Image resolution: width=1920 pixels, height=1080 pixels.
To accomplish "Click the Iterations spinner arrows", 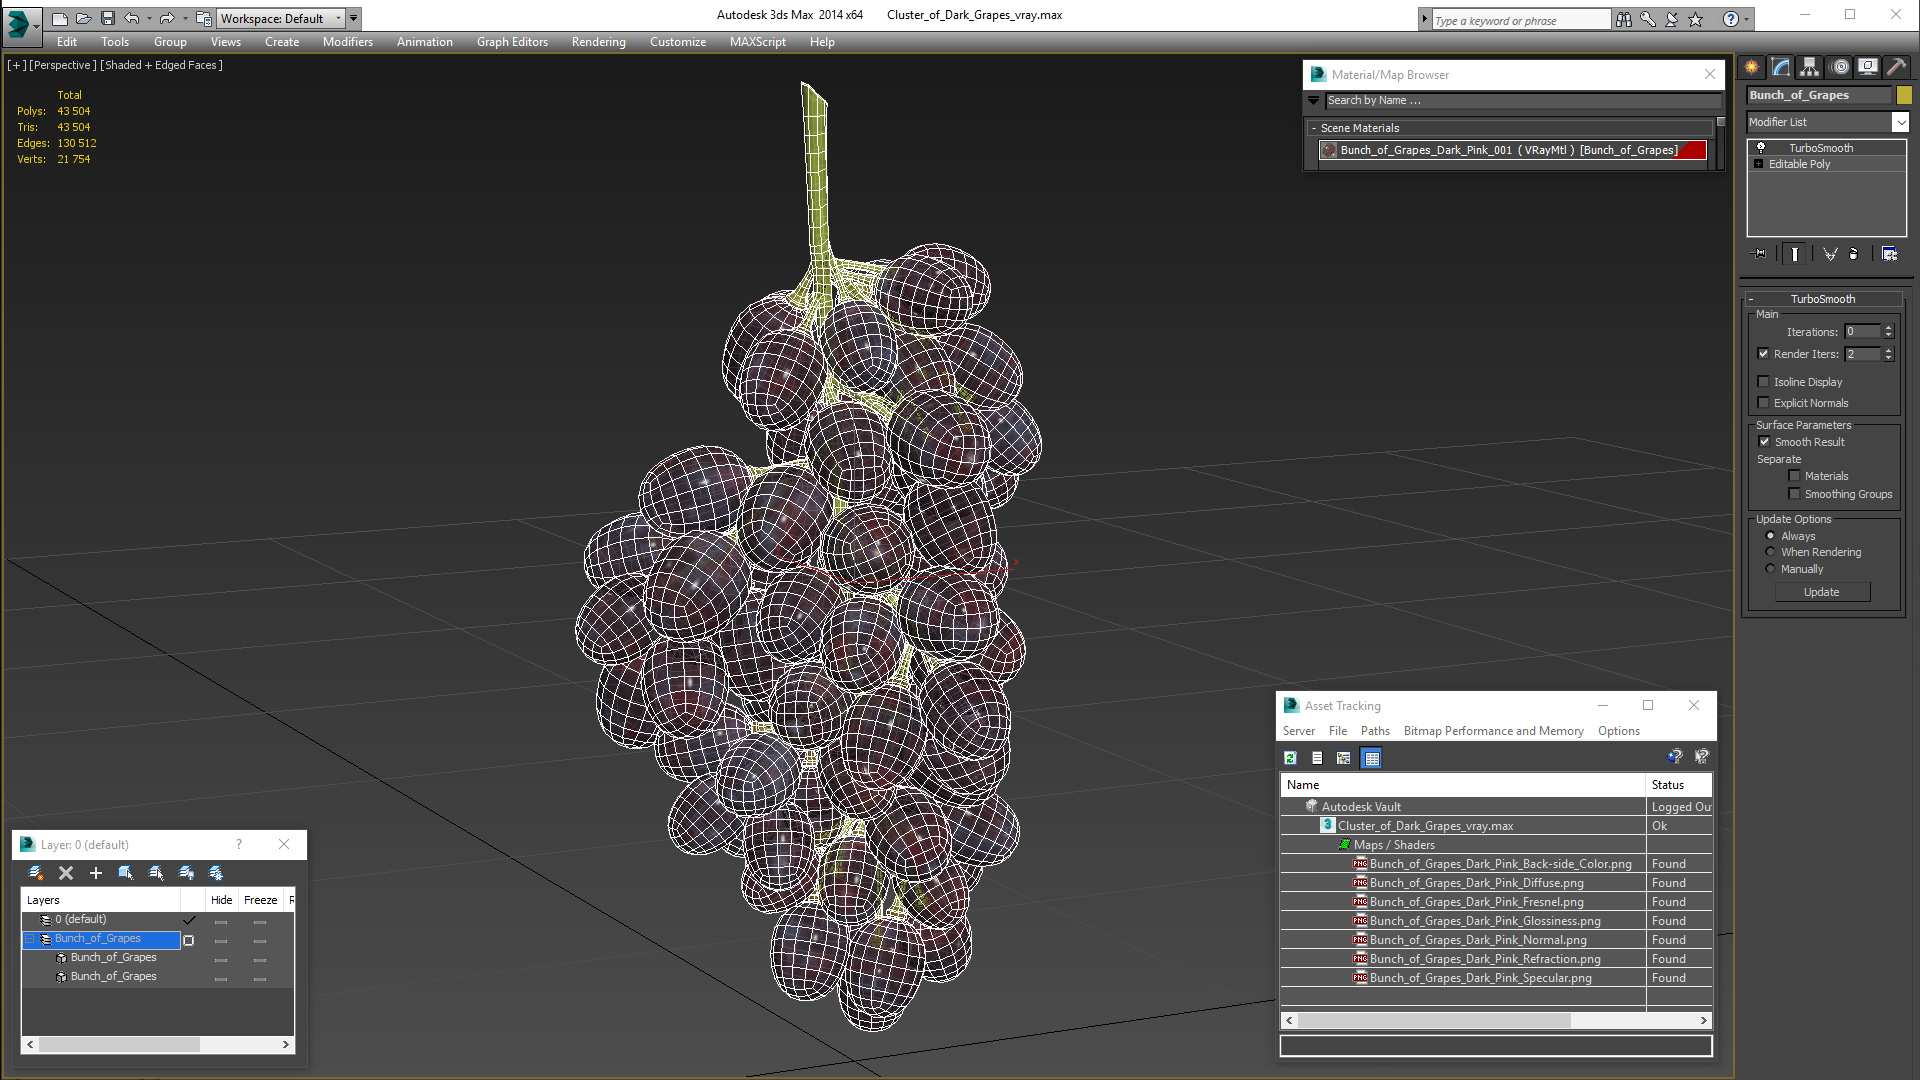I will [1888, 331].
